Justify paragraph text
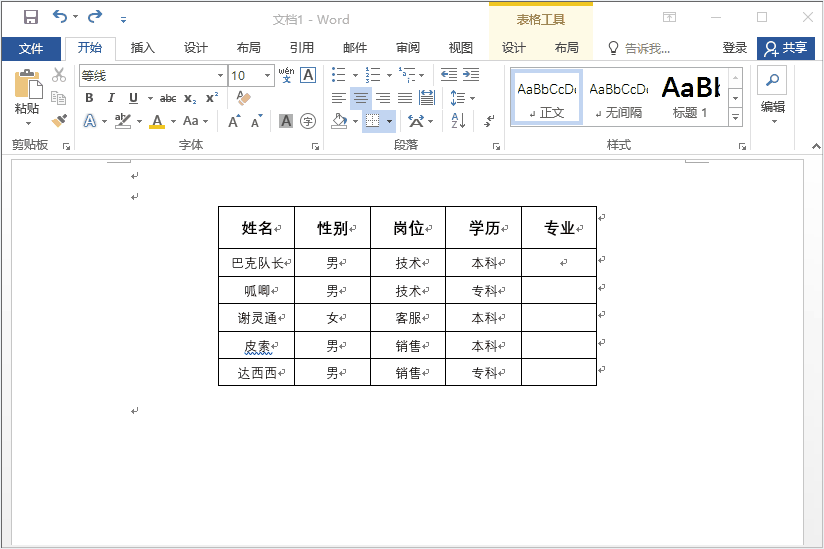The width and height of the screenshot is (824, 549). (405, 98)
